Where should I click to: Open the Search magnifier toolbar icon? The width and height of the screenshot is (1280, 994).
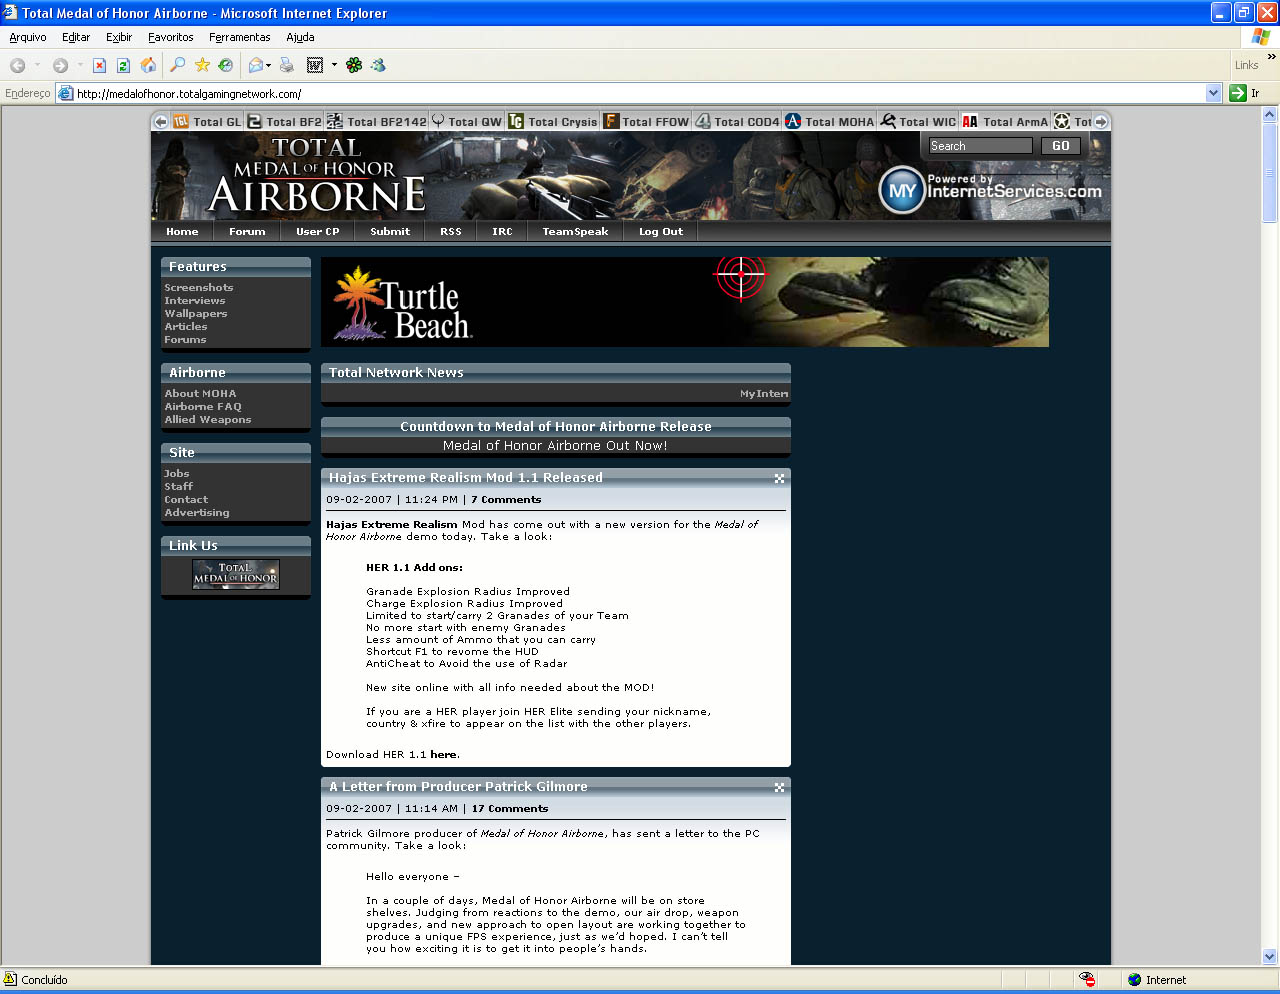[177, 66]
